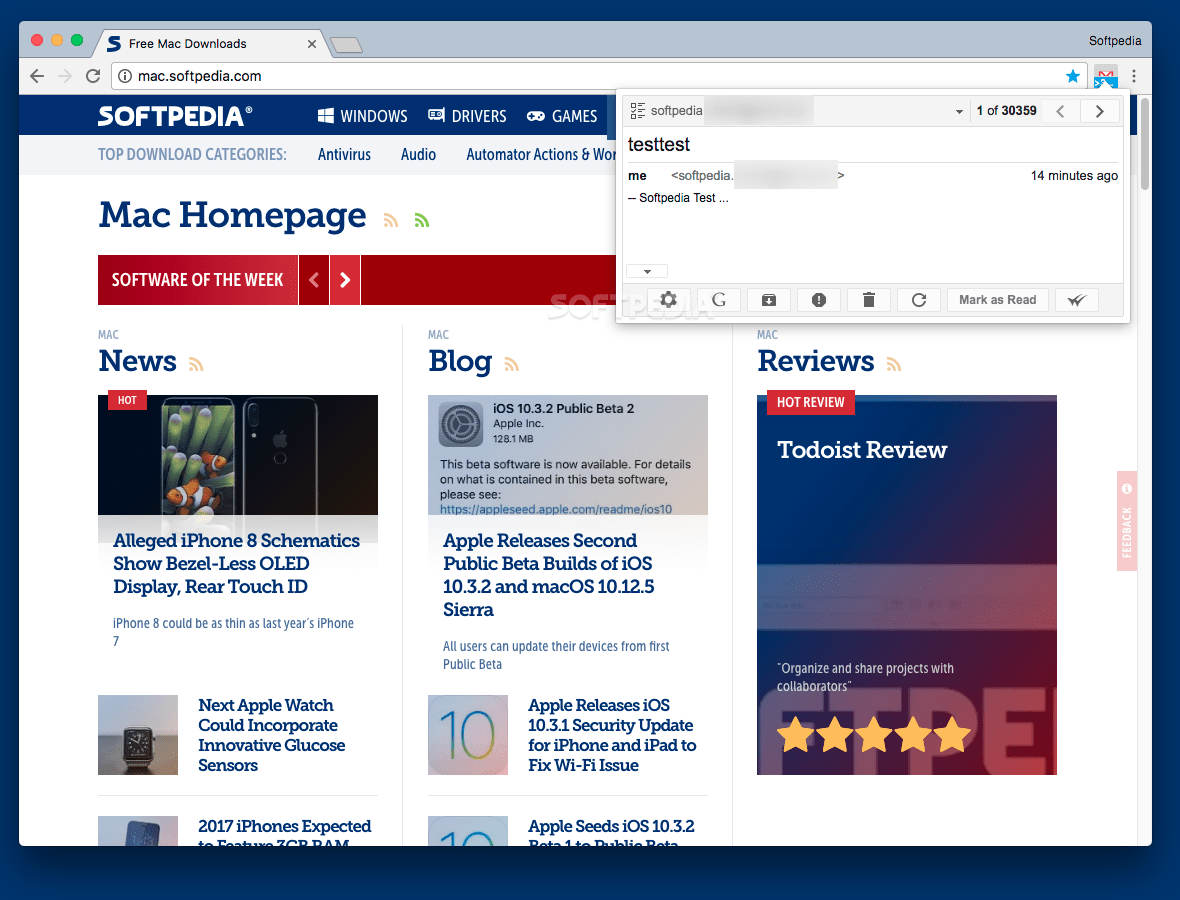Open 2017 iPhones Expected article
Viewport: 1180px width, 900px height.
pos(284,832)
